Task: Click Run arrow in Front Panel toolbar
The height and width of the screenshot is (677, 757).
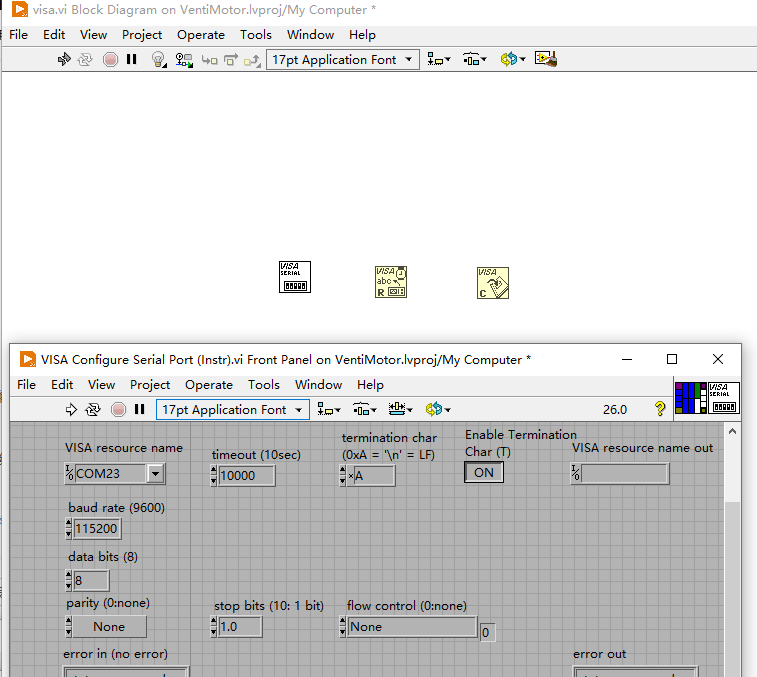Action: tap(71, 409)
